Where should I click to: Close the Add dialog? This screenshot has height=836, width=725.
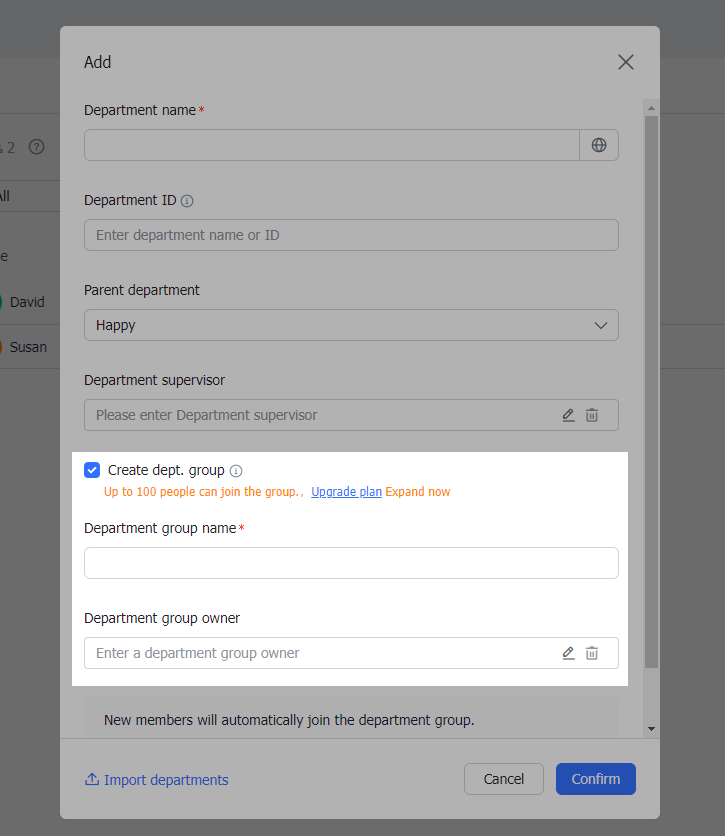[626, 62]
